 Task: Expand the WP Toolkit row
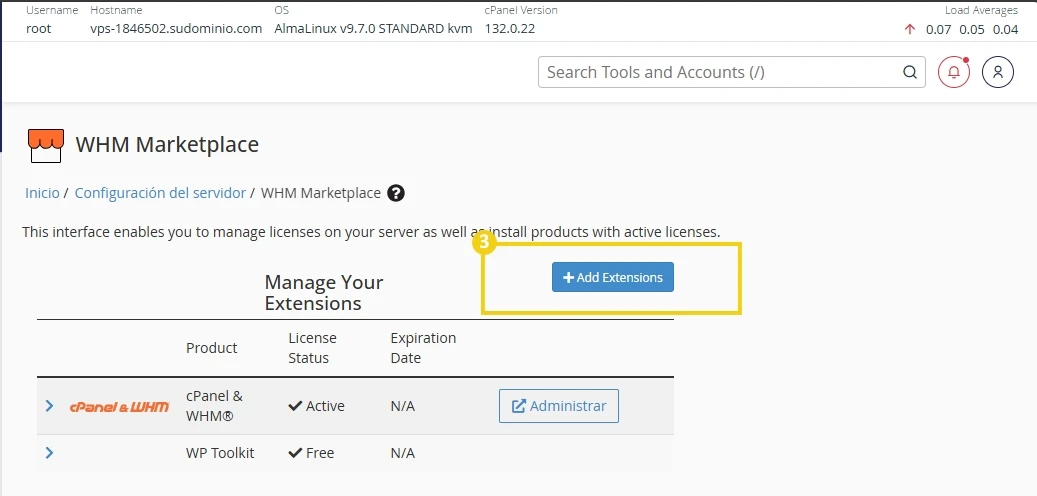pos(50,453)
